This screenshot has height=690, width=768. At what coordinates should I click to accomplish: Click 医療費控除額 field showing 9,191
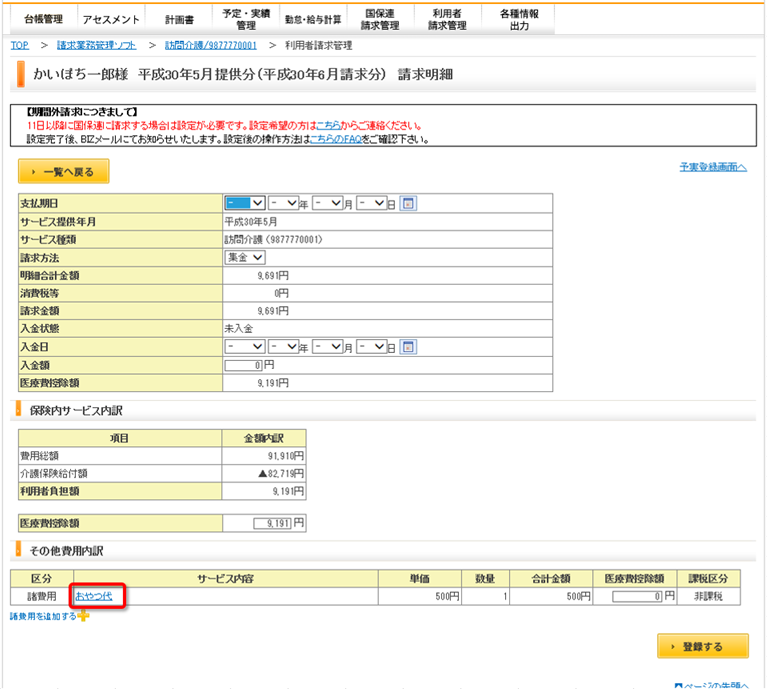coord(272,523)
